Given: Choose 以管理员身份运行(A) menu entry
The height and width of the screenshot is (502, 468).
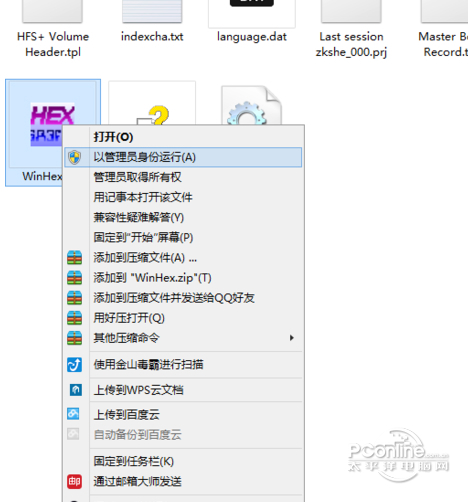Looking at the screenshot, I should pos(183,157).
